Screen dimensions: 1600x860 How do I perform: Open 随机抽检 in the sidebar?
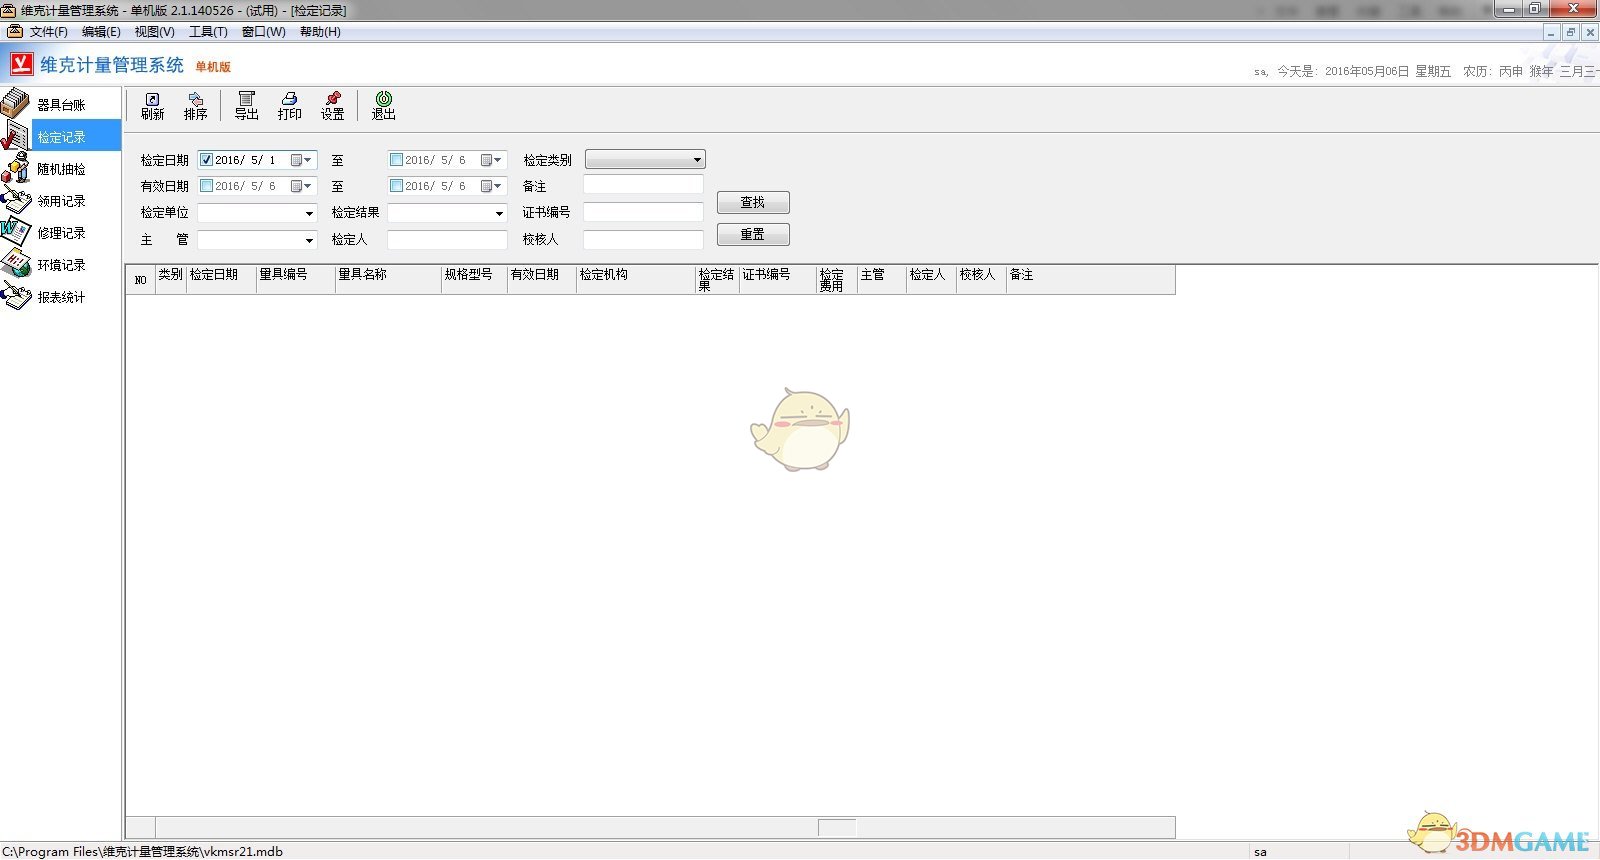60,168
